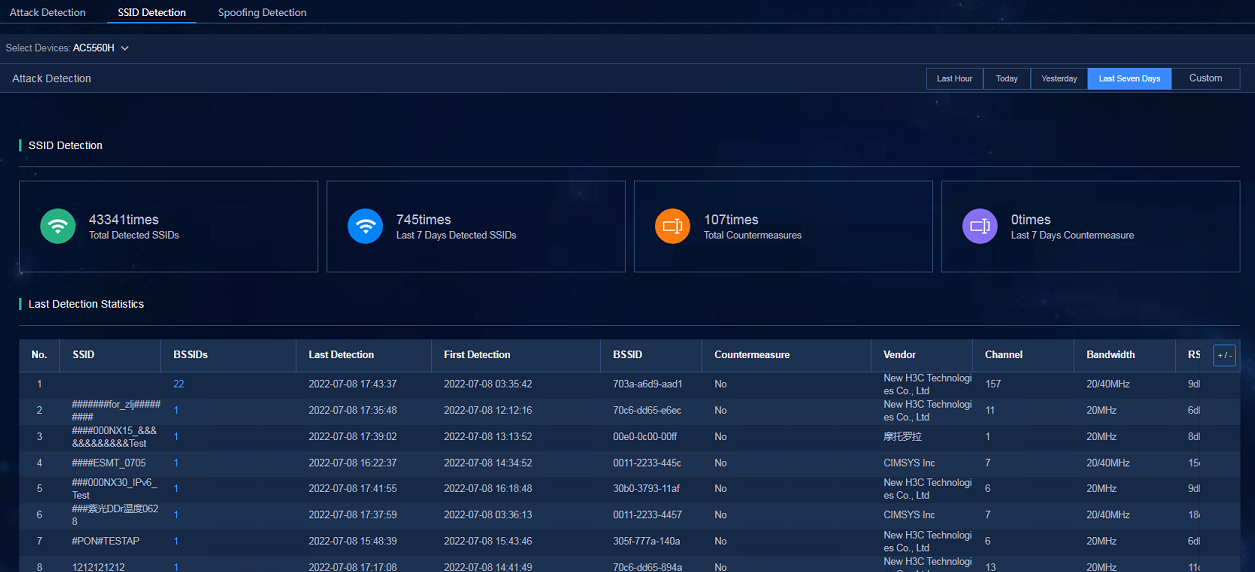Click the 107times countermeasures value
Image resolution: width=1255 pixels, height=572 pixels.
coord(731,219)
